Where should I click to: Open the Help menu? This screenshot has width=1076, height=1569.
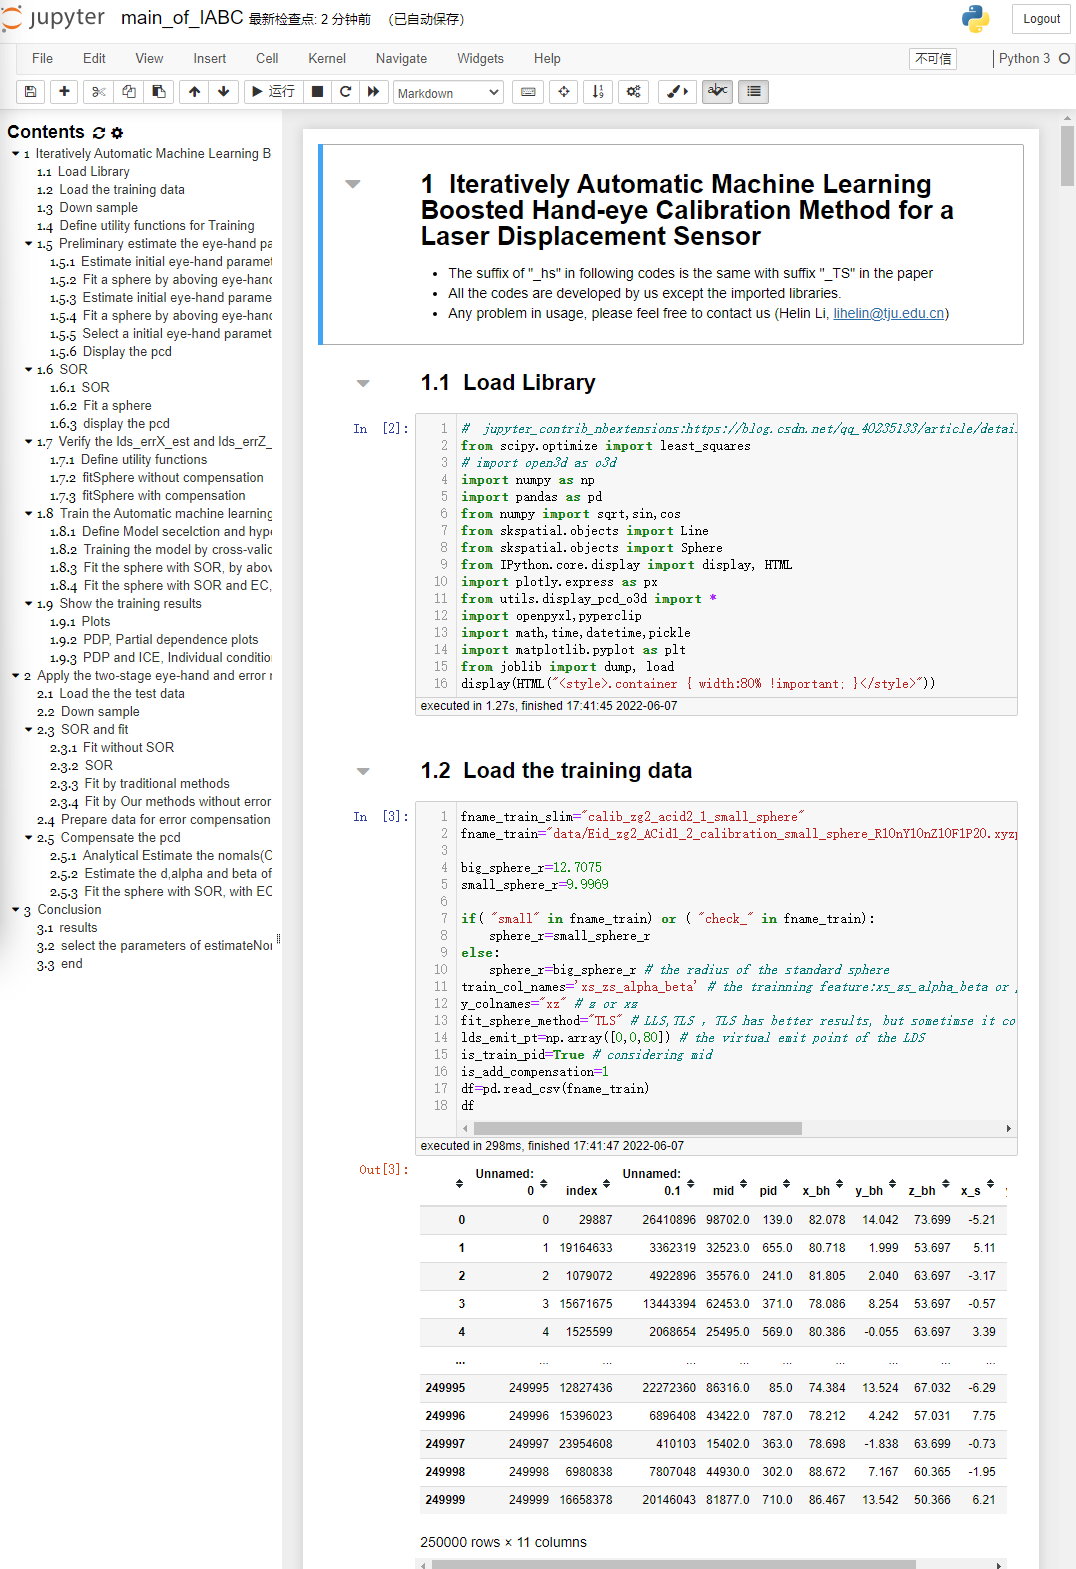point(547,59)
